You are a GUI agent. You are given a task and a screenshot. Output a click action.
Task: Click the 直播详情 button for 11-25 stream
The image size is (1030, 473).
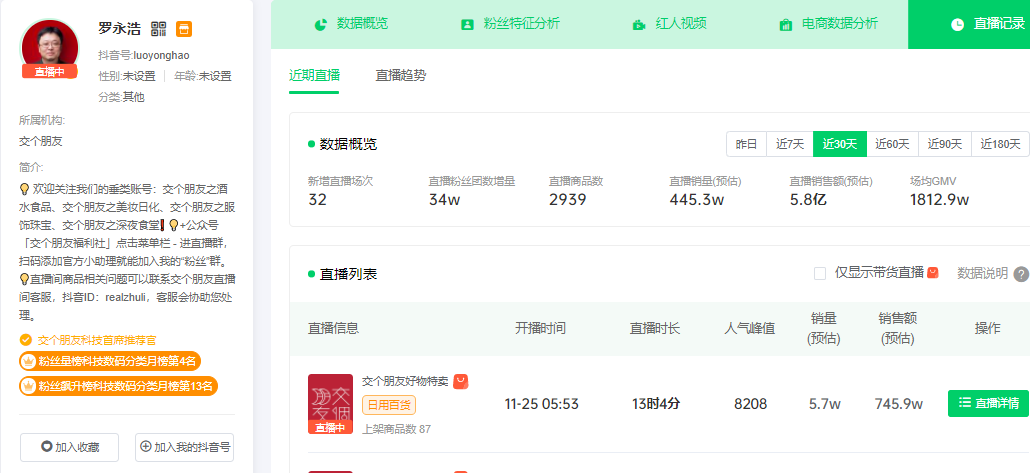[x=989, y=403]
